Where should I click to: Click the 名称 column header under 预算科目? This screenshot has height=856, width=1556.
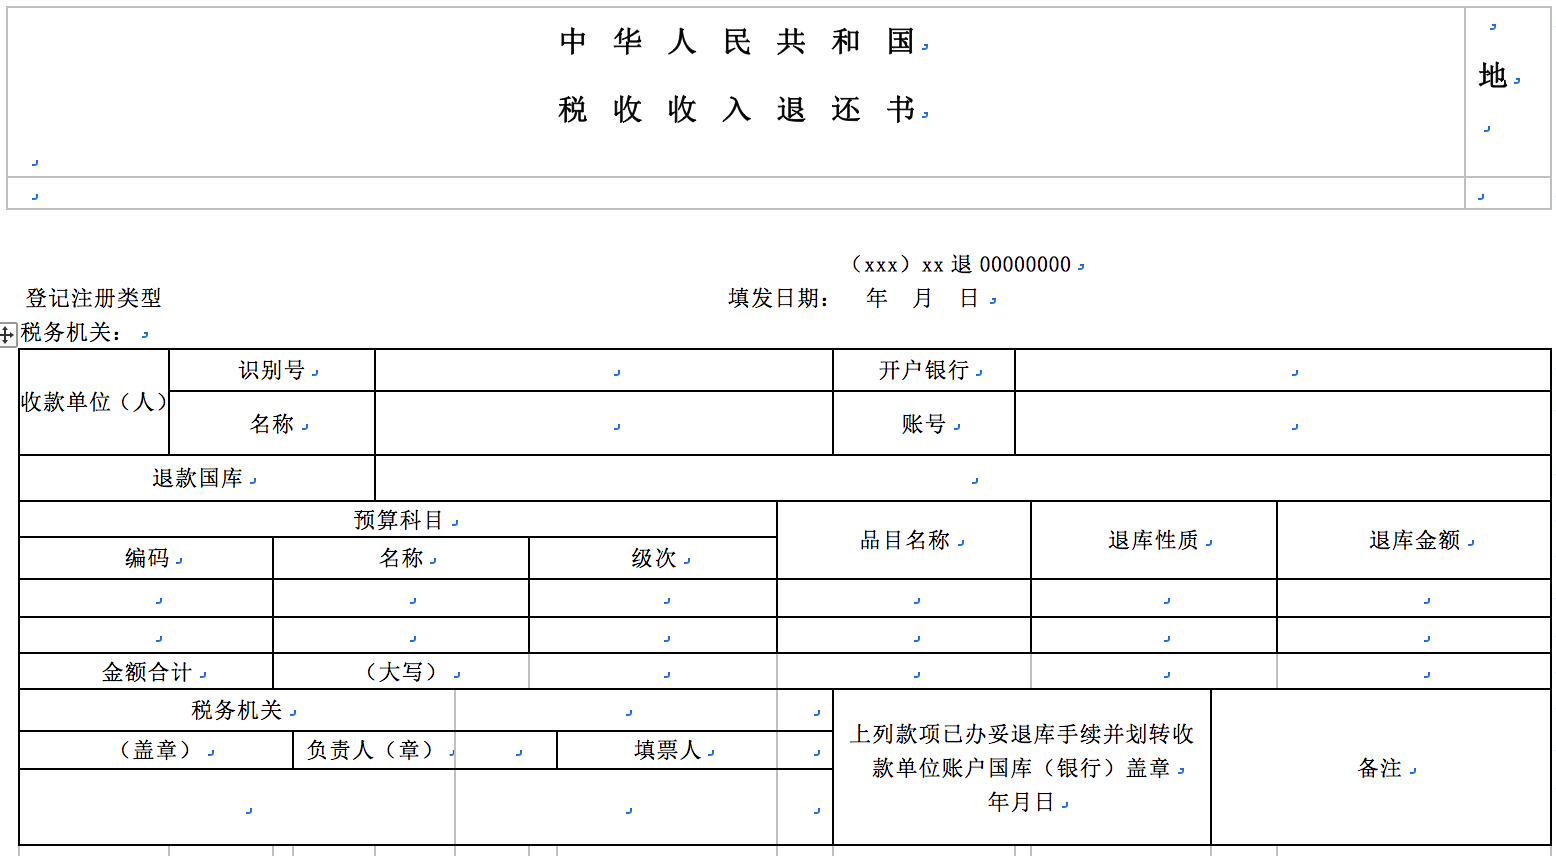click(401, 558)
